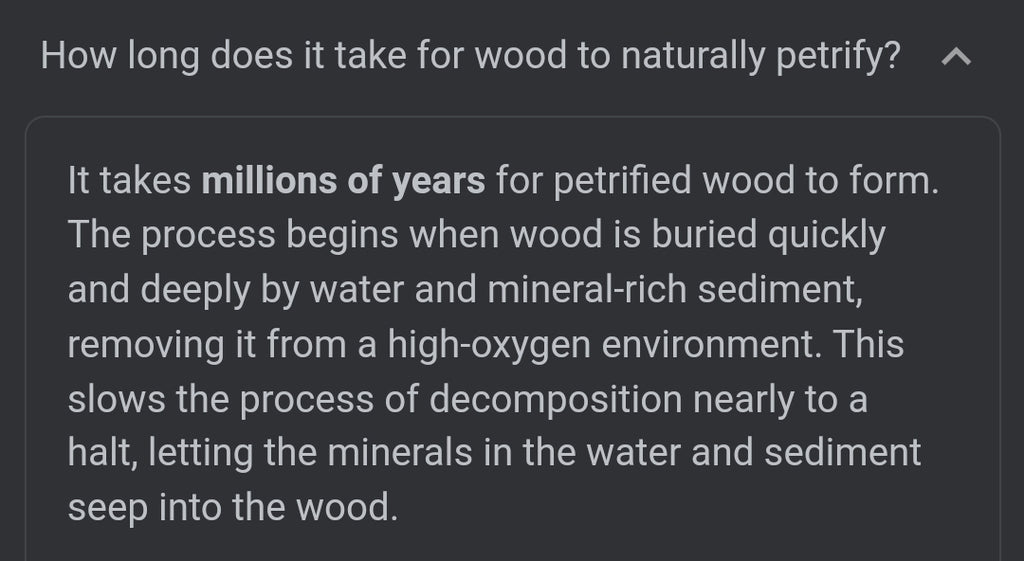The width and height of the screenshot is (1024, 561).
Task: Click the final line 'seep into the wood'
Action: (x=232, y=506)
